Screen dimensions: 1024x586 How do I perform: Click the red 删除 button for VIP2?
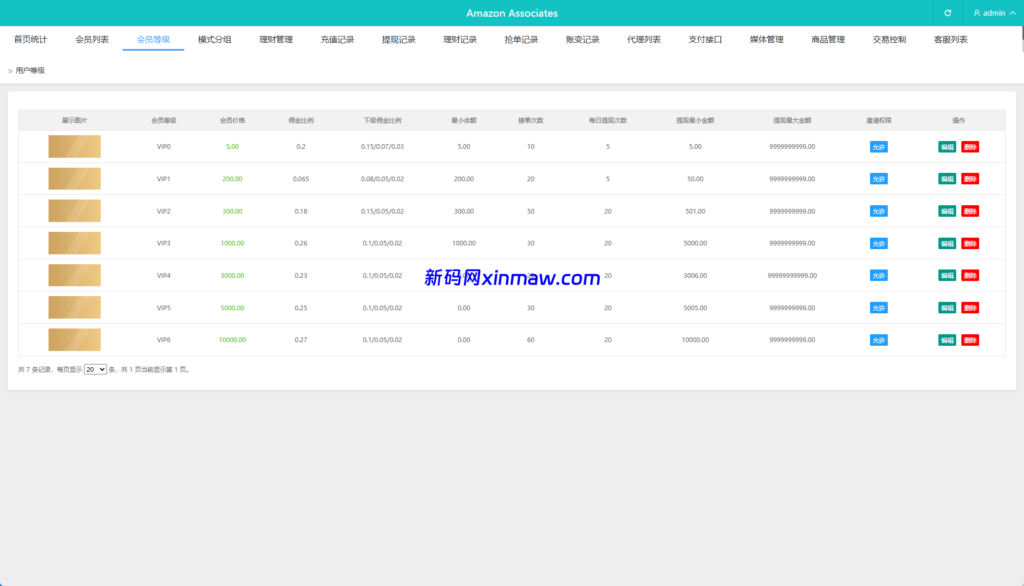970,210
